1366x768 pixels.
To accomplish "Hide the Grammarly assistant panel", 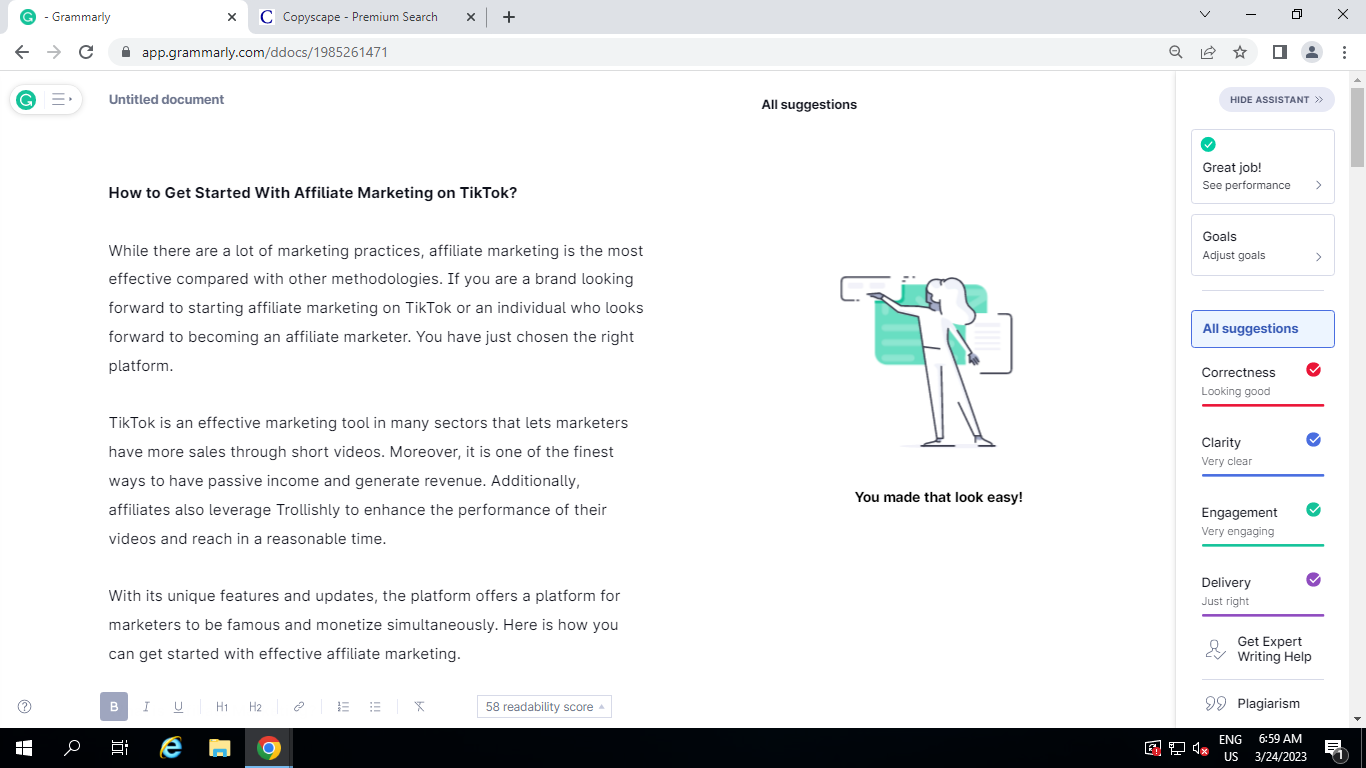I will pyautogui.click(x=1276, y=100).
